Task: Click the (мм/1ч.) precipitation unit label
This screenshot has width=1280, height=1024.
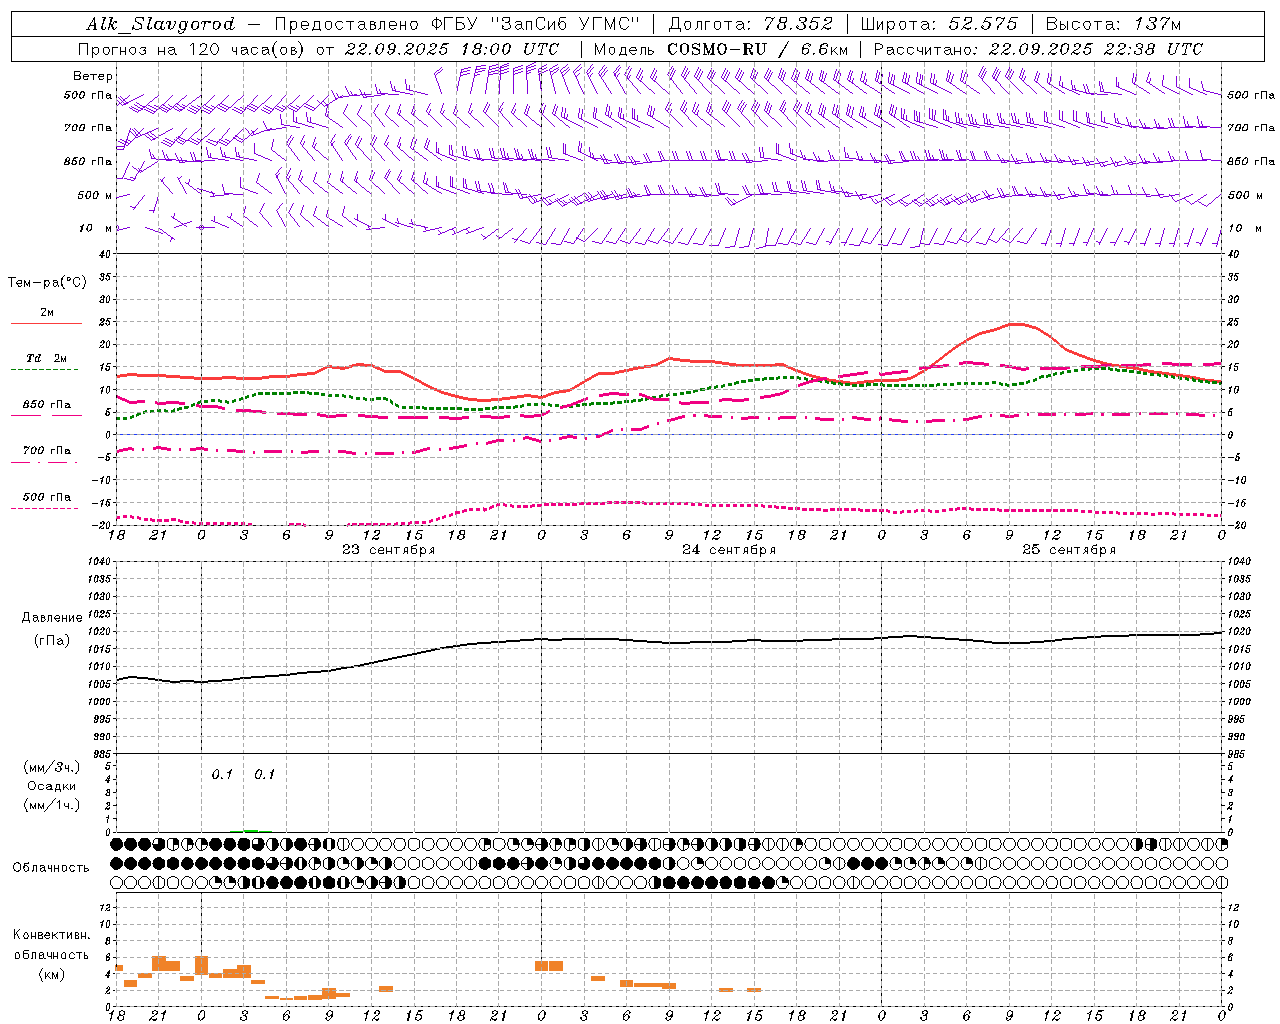Action: (52, 805)
